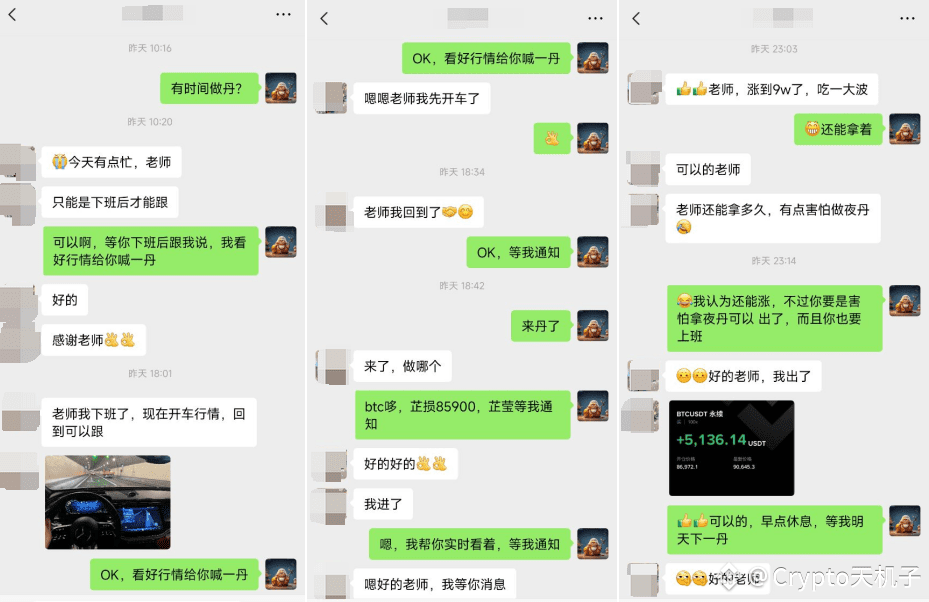Open three-dot menu in middle chat
929x602 pixels.
[x=595, y=18]
